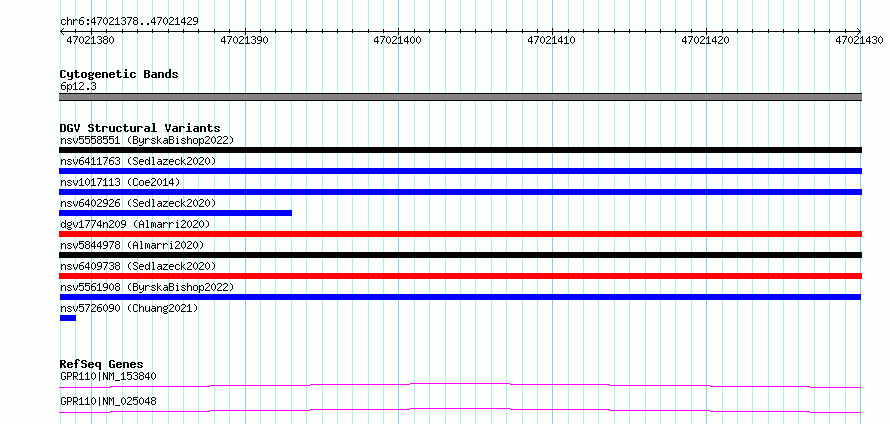This screenshot has width=890, height=424.
Task: Select the blue bar under nsv1017113
Action: tap(460, 192)
